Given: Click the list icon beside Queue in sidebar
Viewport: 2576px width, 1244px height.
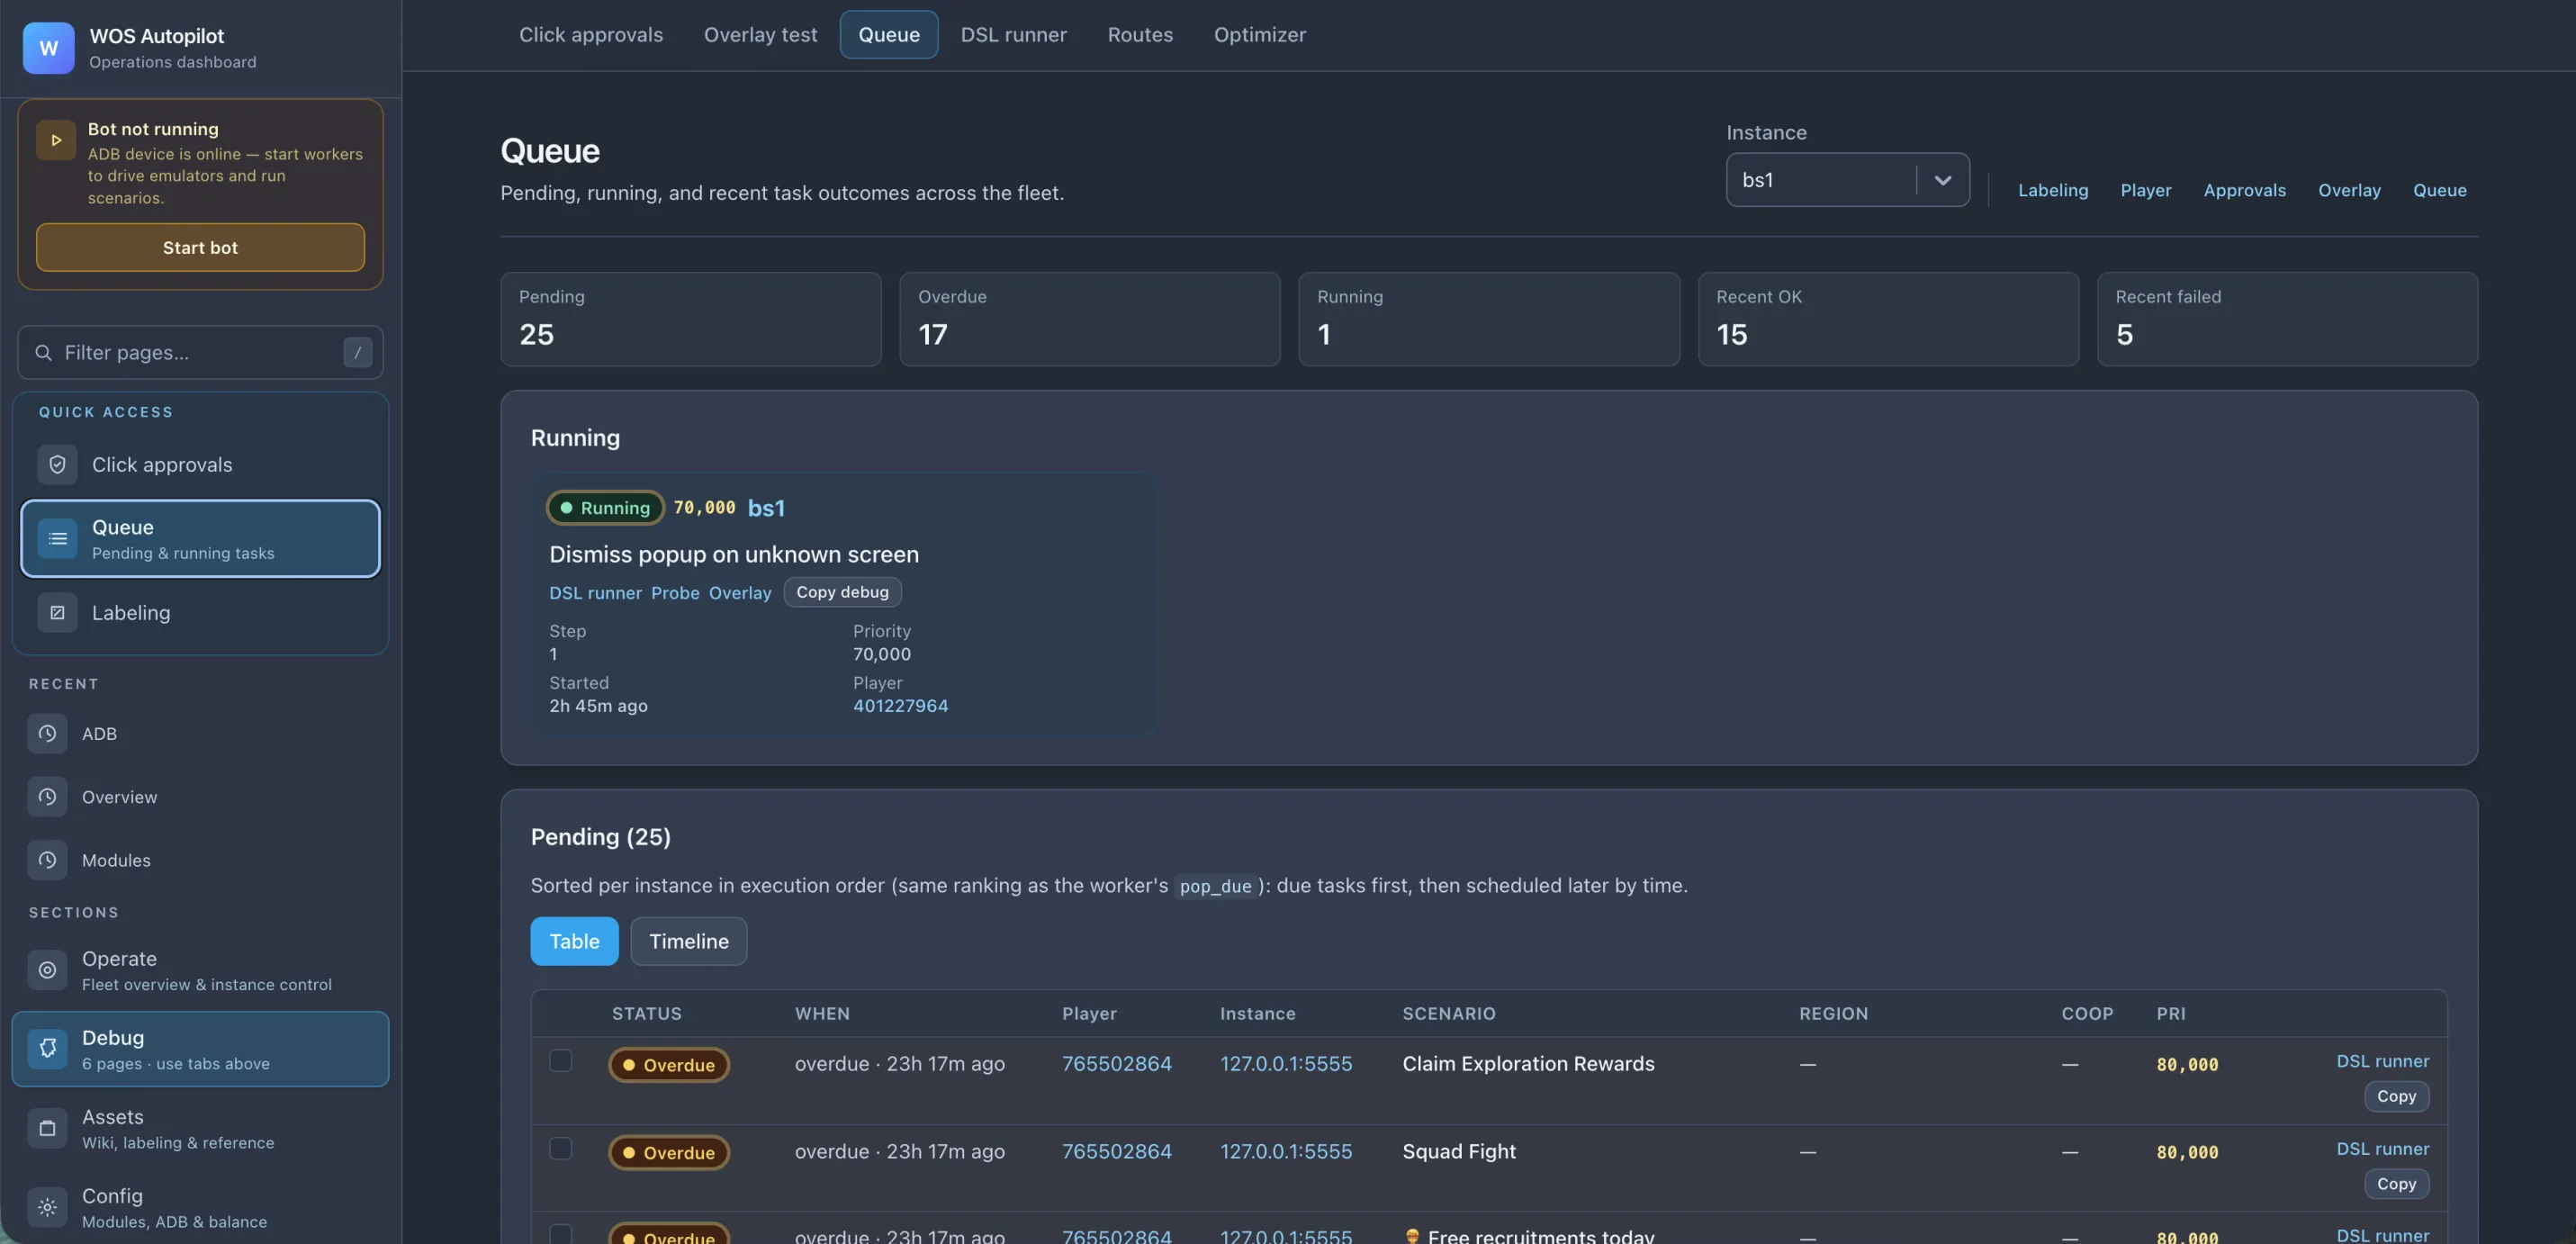Looking at the screenshot, I should click(x=57, y=539).
